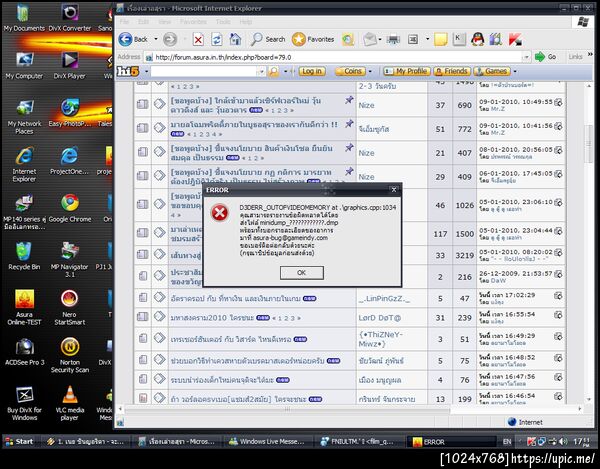This screenshot has width=600, height=469.
Task: Click the hi5 Log in button
Action: [312, 71]
